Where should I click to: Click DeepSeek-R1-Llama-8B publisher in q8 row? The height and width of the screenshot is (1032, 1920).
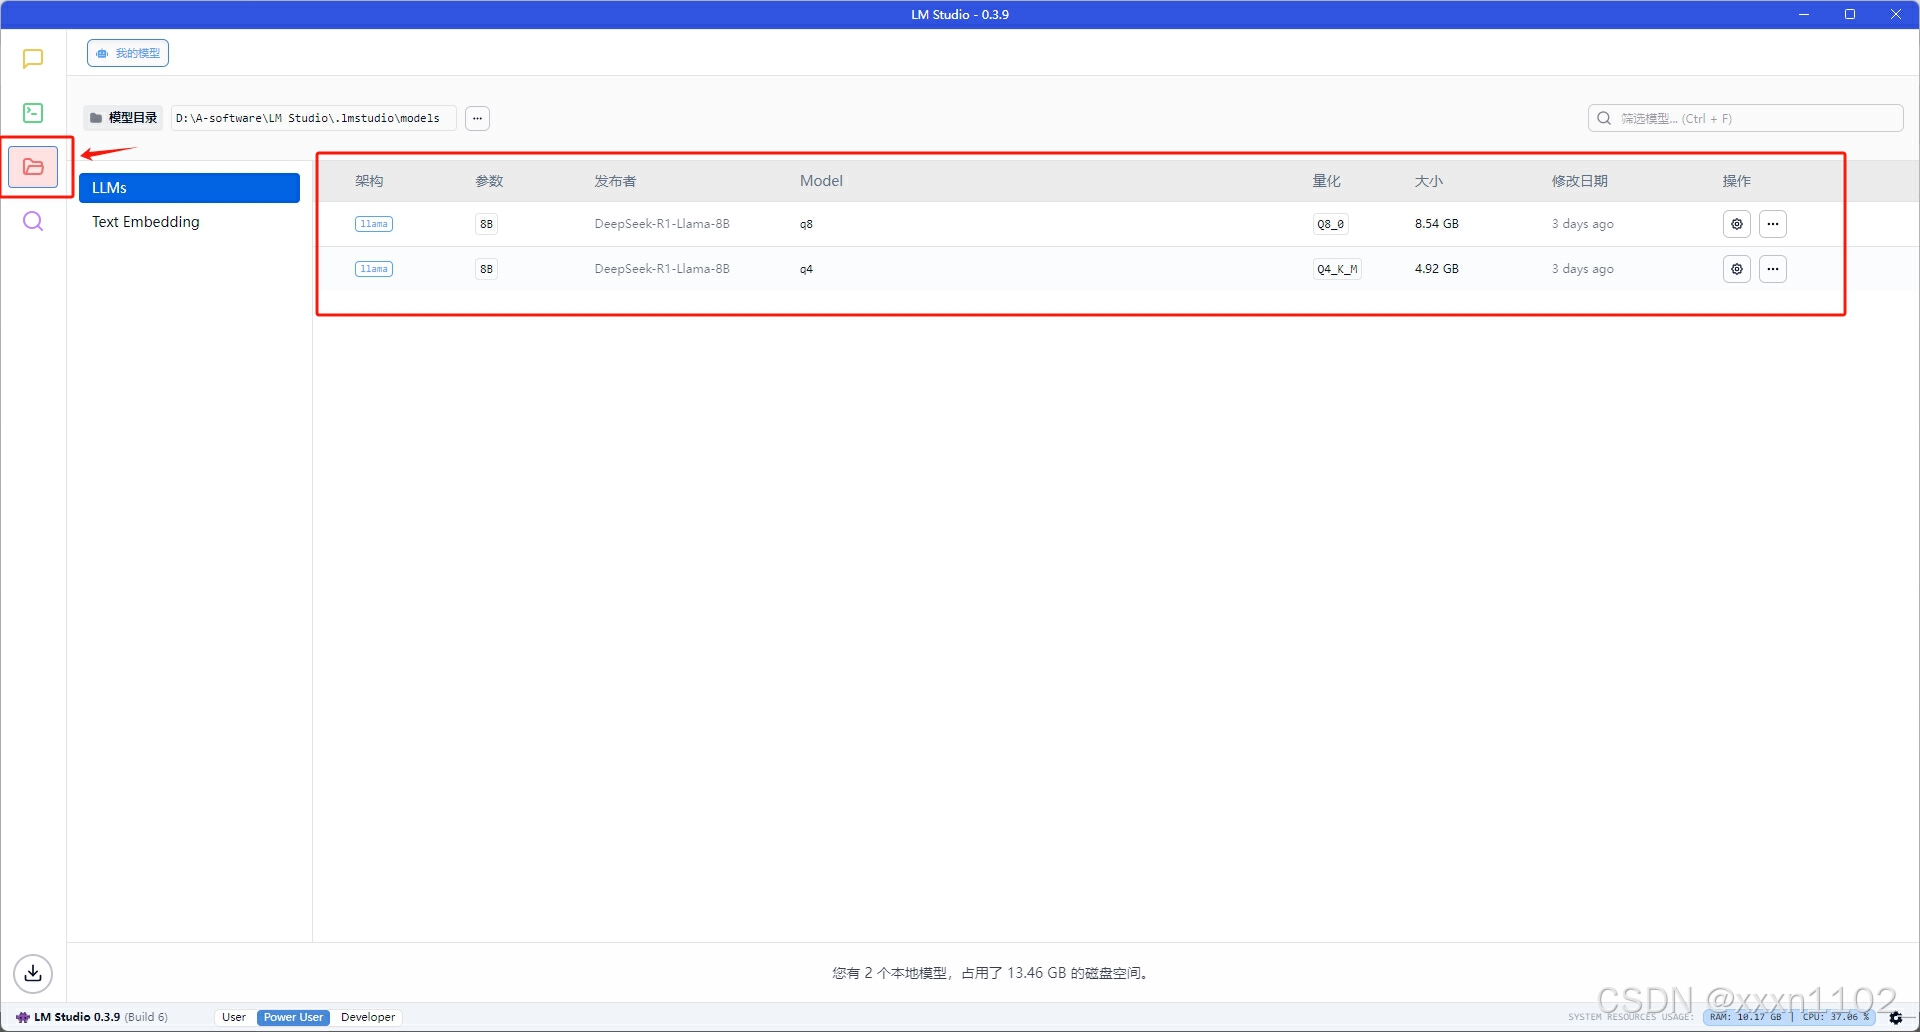pyautogui.click(x=662, y=224)
